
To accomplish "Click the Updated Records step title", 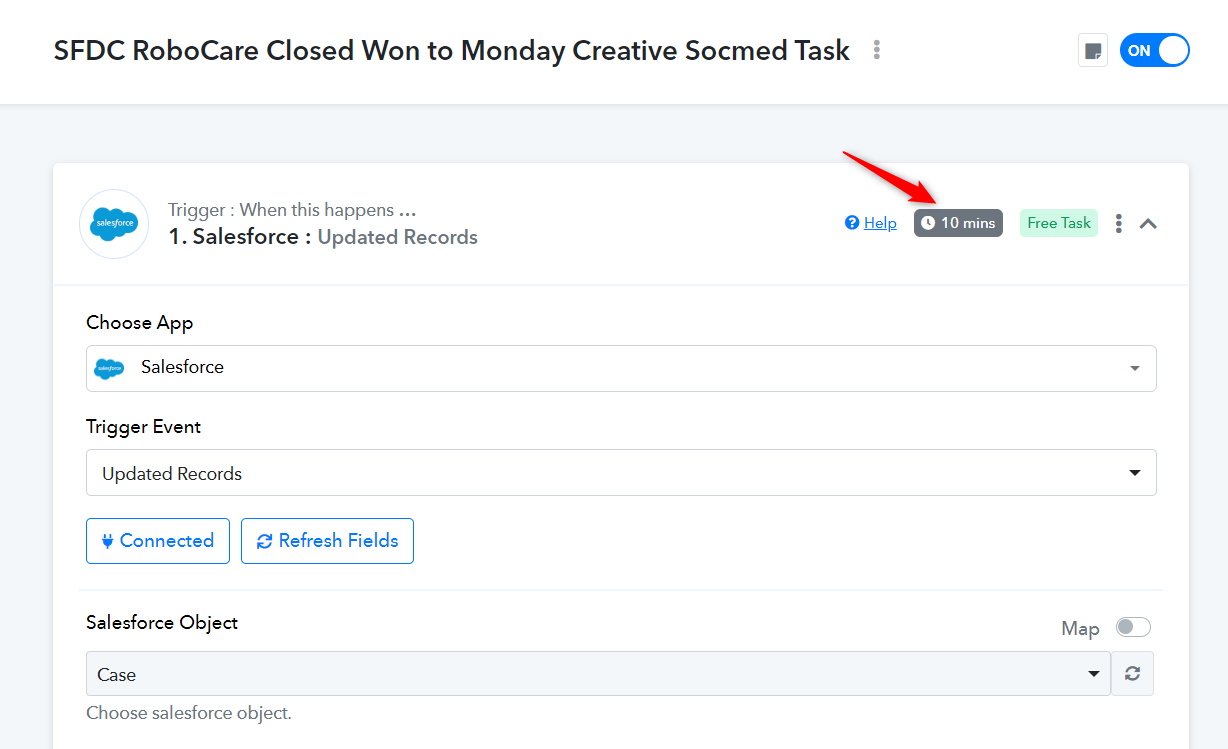I will click(x=398, y=237).
